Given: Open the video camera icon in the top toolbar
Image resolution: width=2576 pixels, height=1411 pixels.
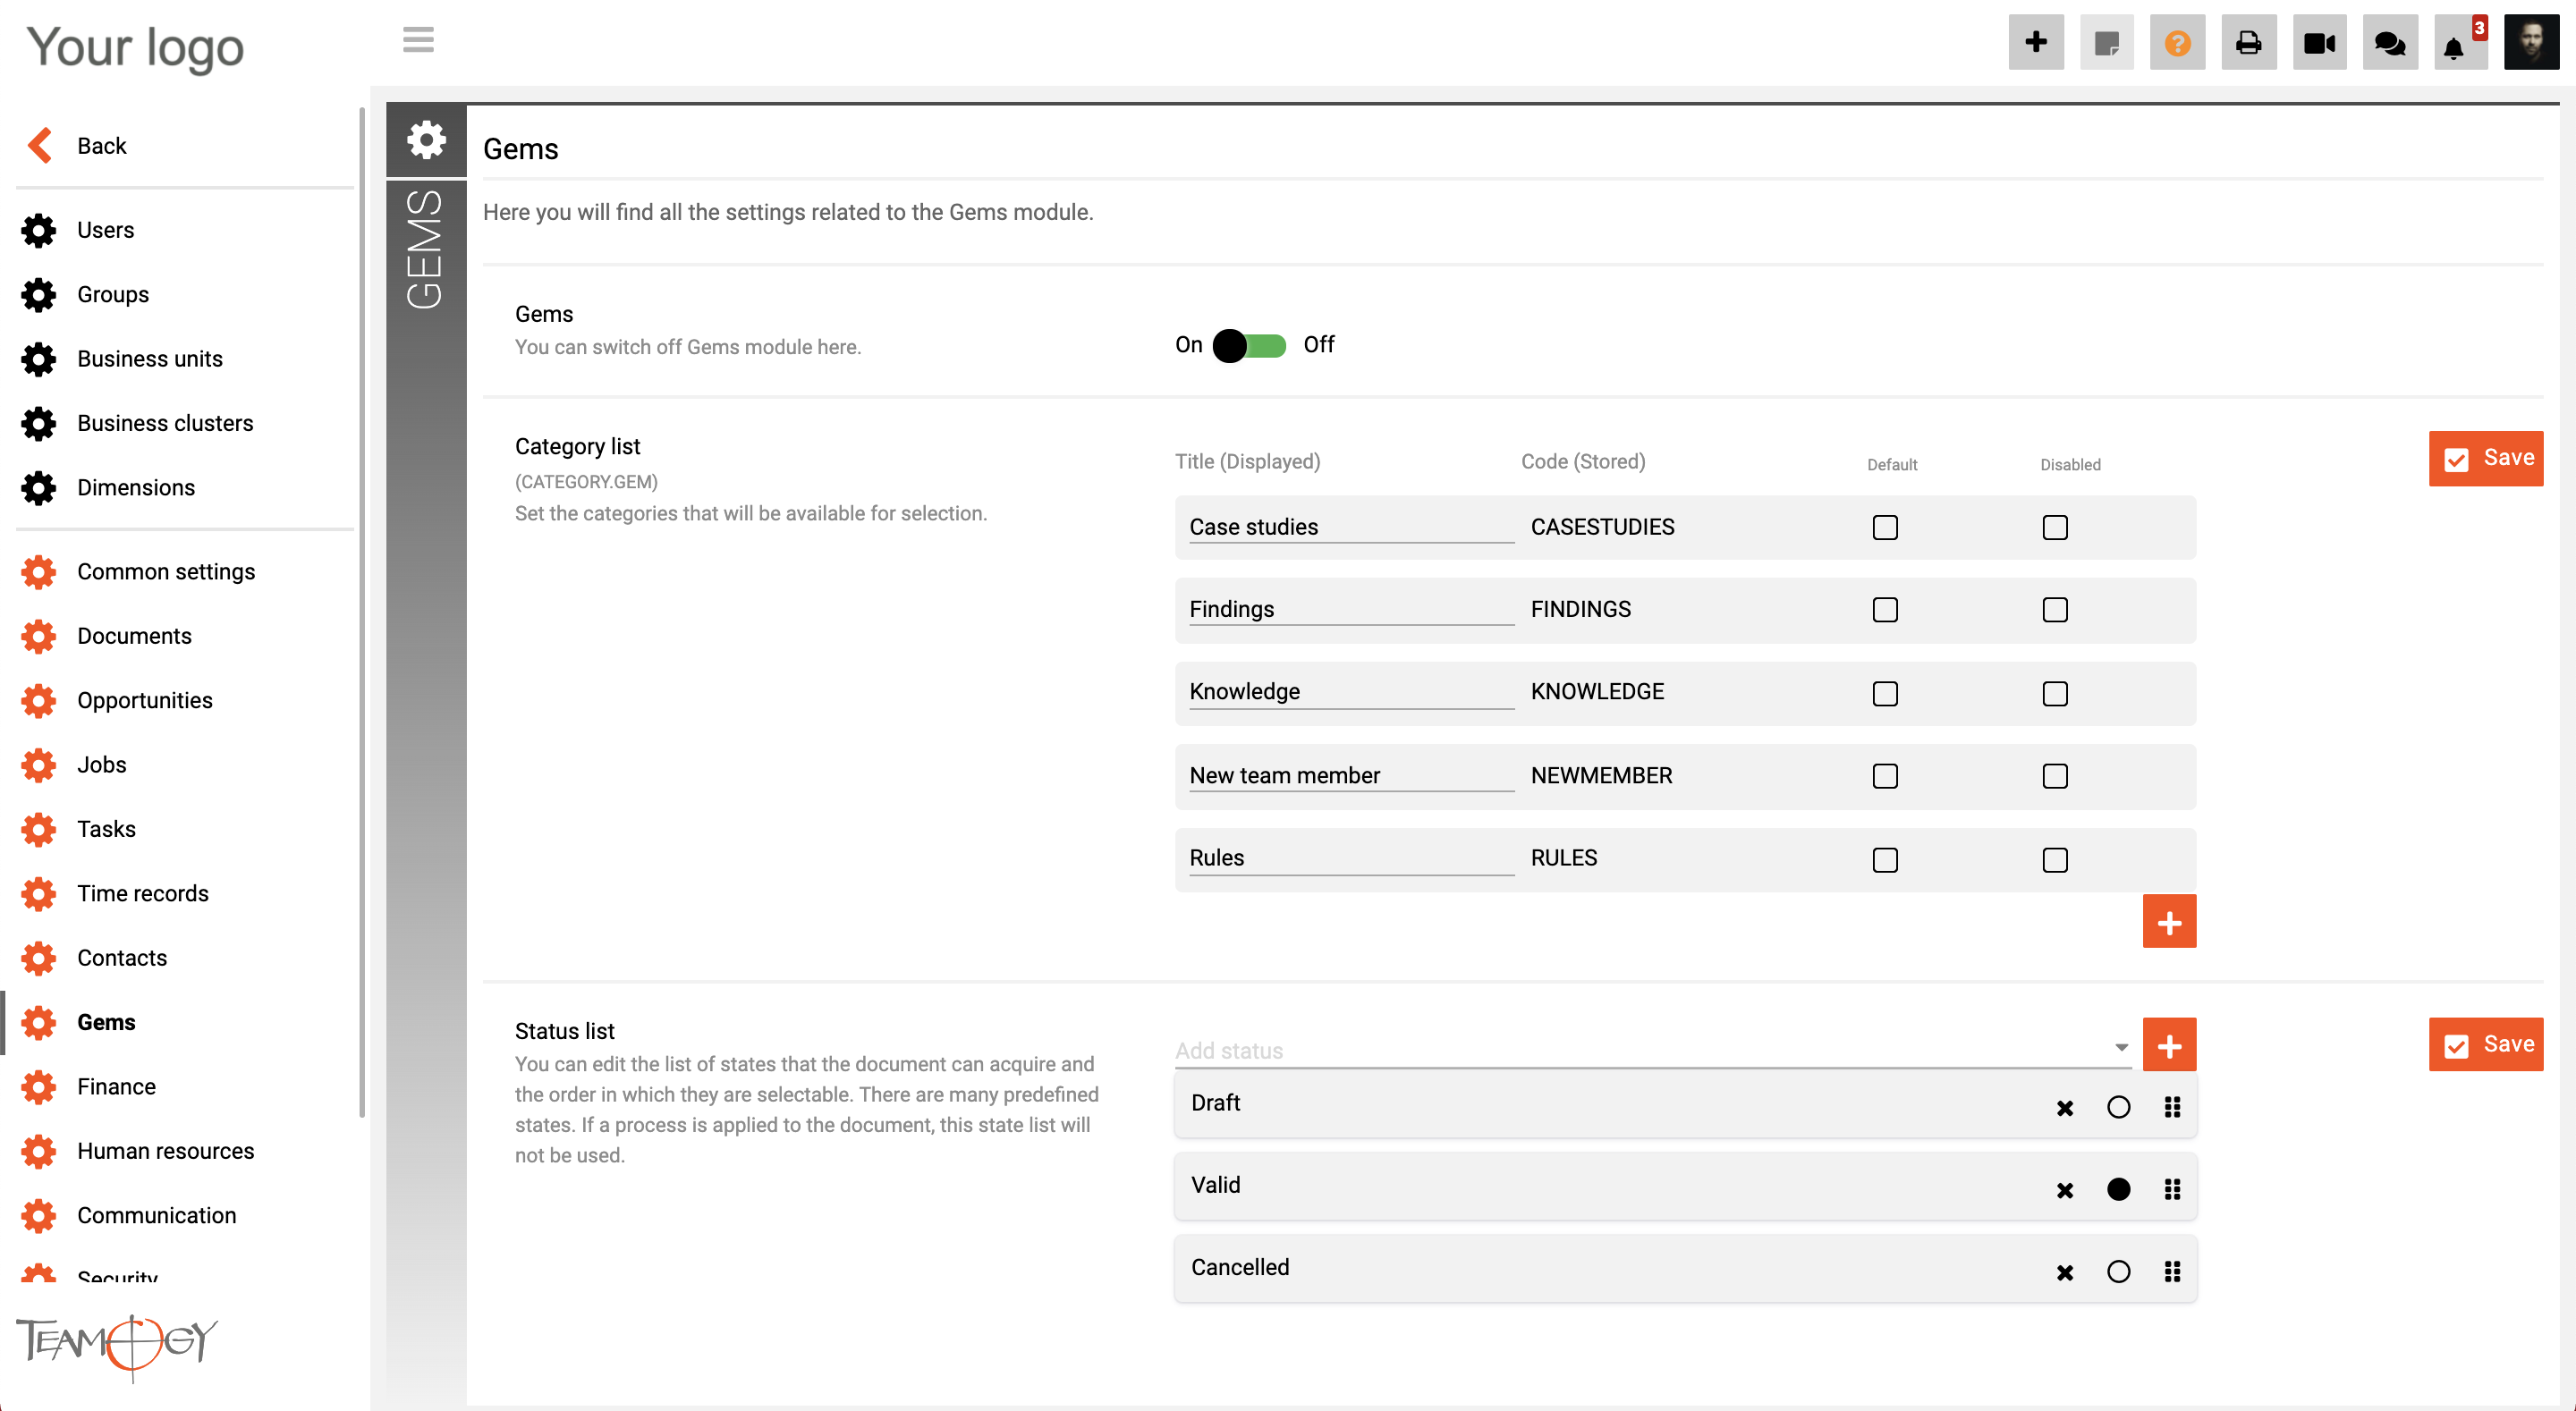Looking at the screenshot, I should pos(2319,42).
